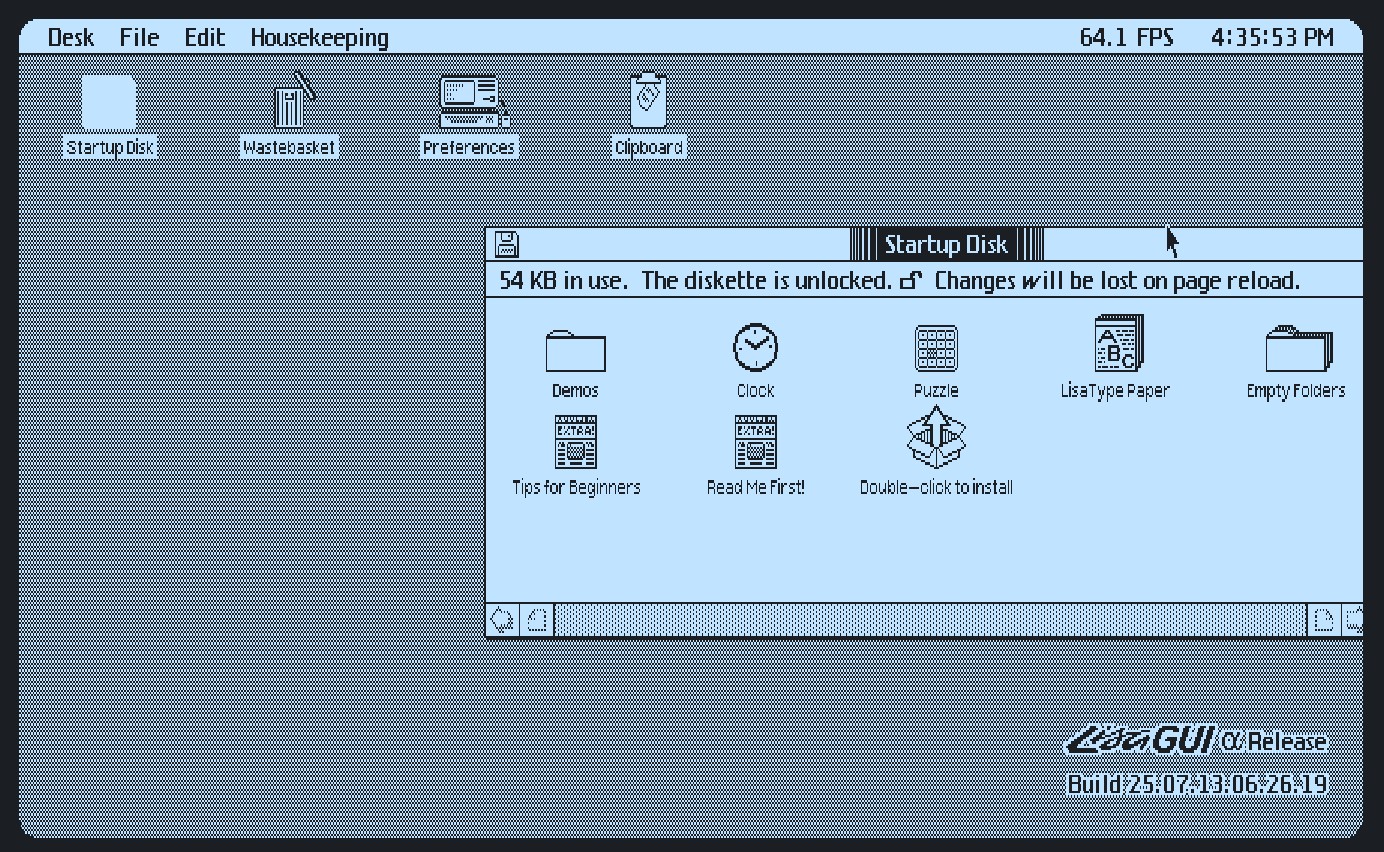Select the Preferences computer icon

[x=473, y=102]
